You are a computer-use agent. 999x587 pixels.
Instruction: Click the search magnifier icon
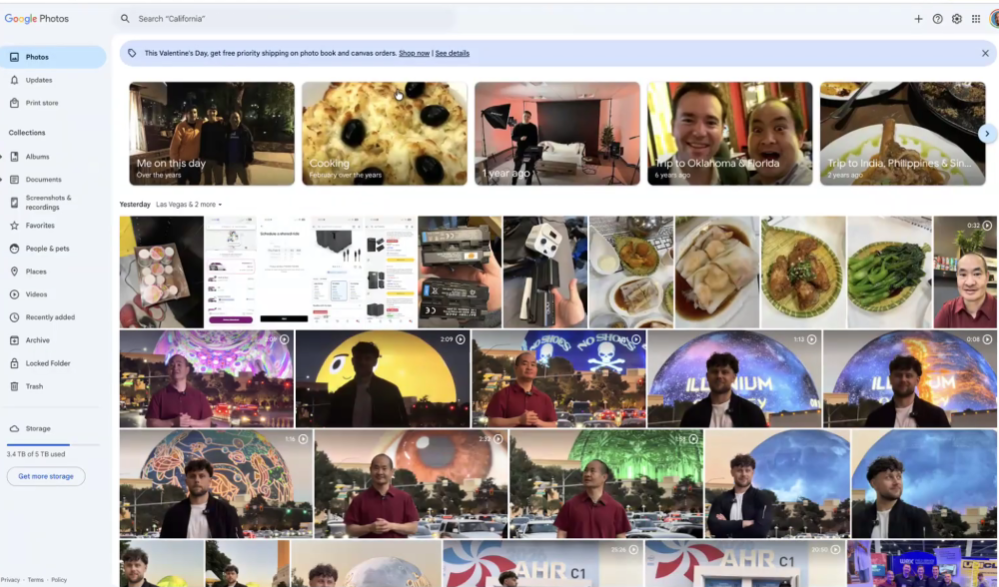(126, 19)
